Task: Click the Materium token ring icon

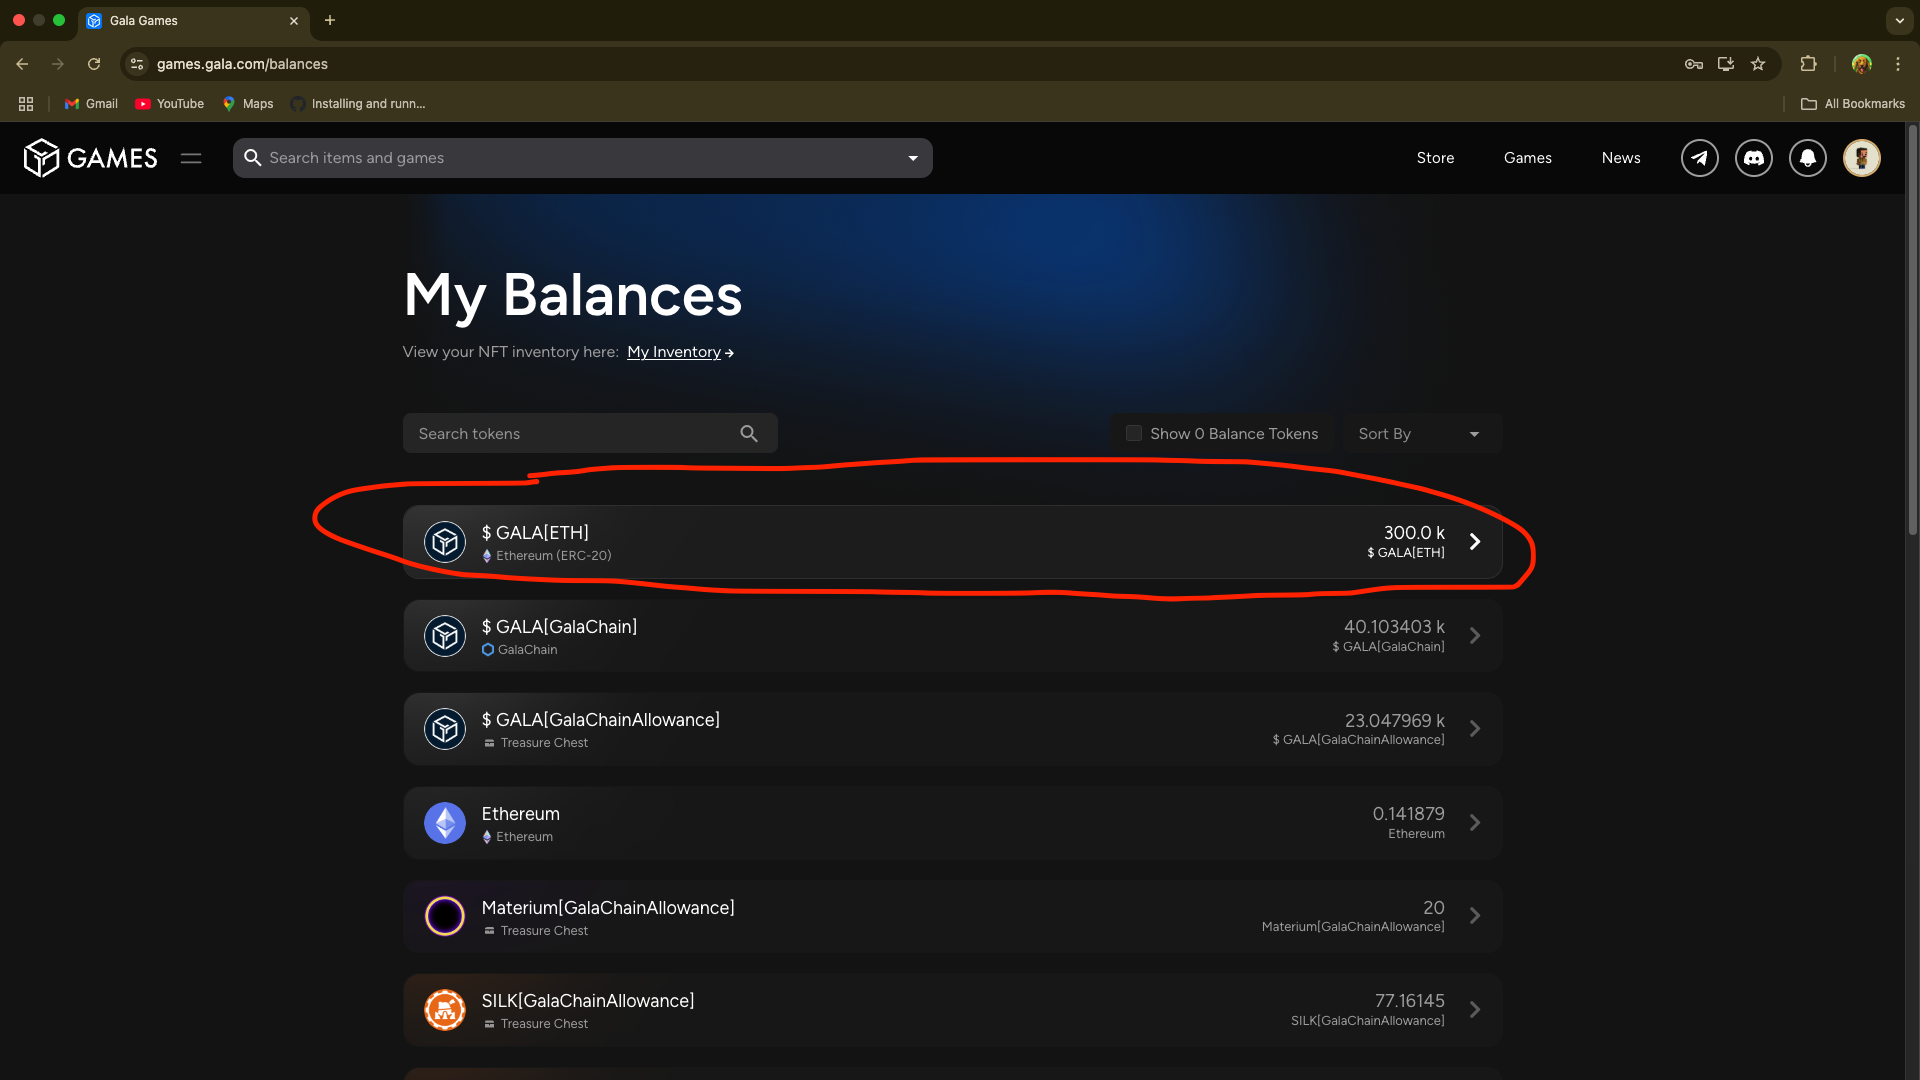Action: 445,916
